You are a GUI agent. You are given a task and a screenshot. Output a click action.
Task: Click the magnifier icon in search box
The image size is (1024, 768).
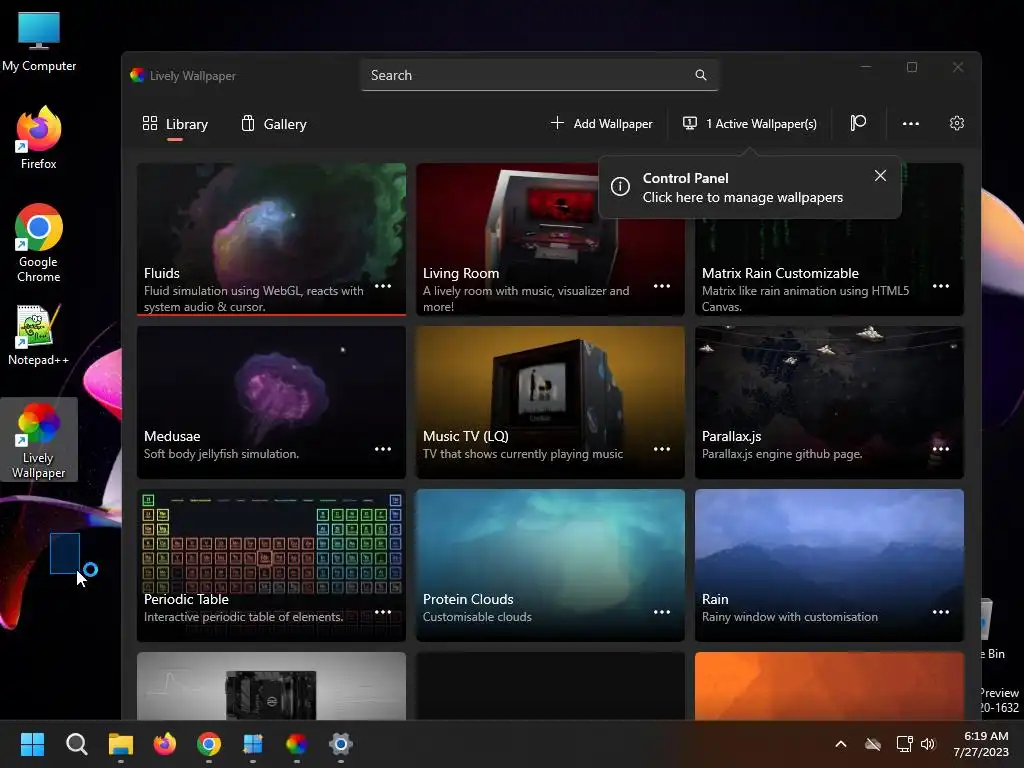click(701, 75)
